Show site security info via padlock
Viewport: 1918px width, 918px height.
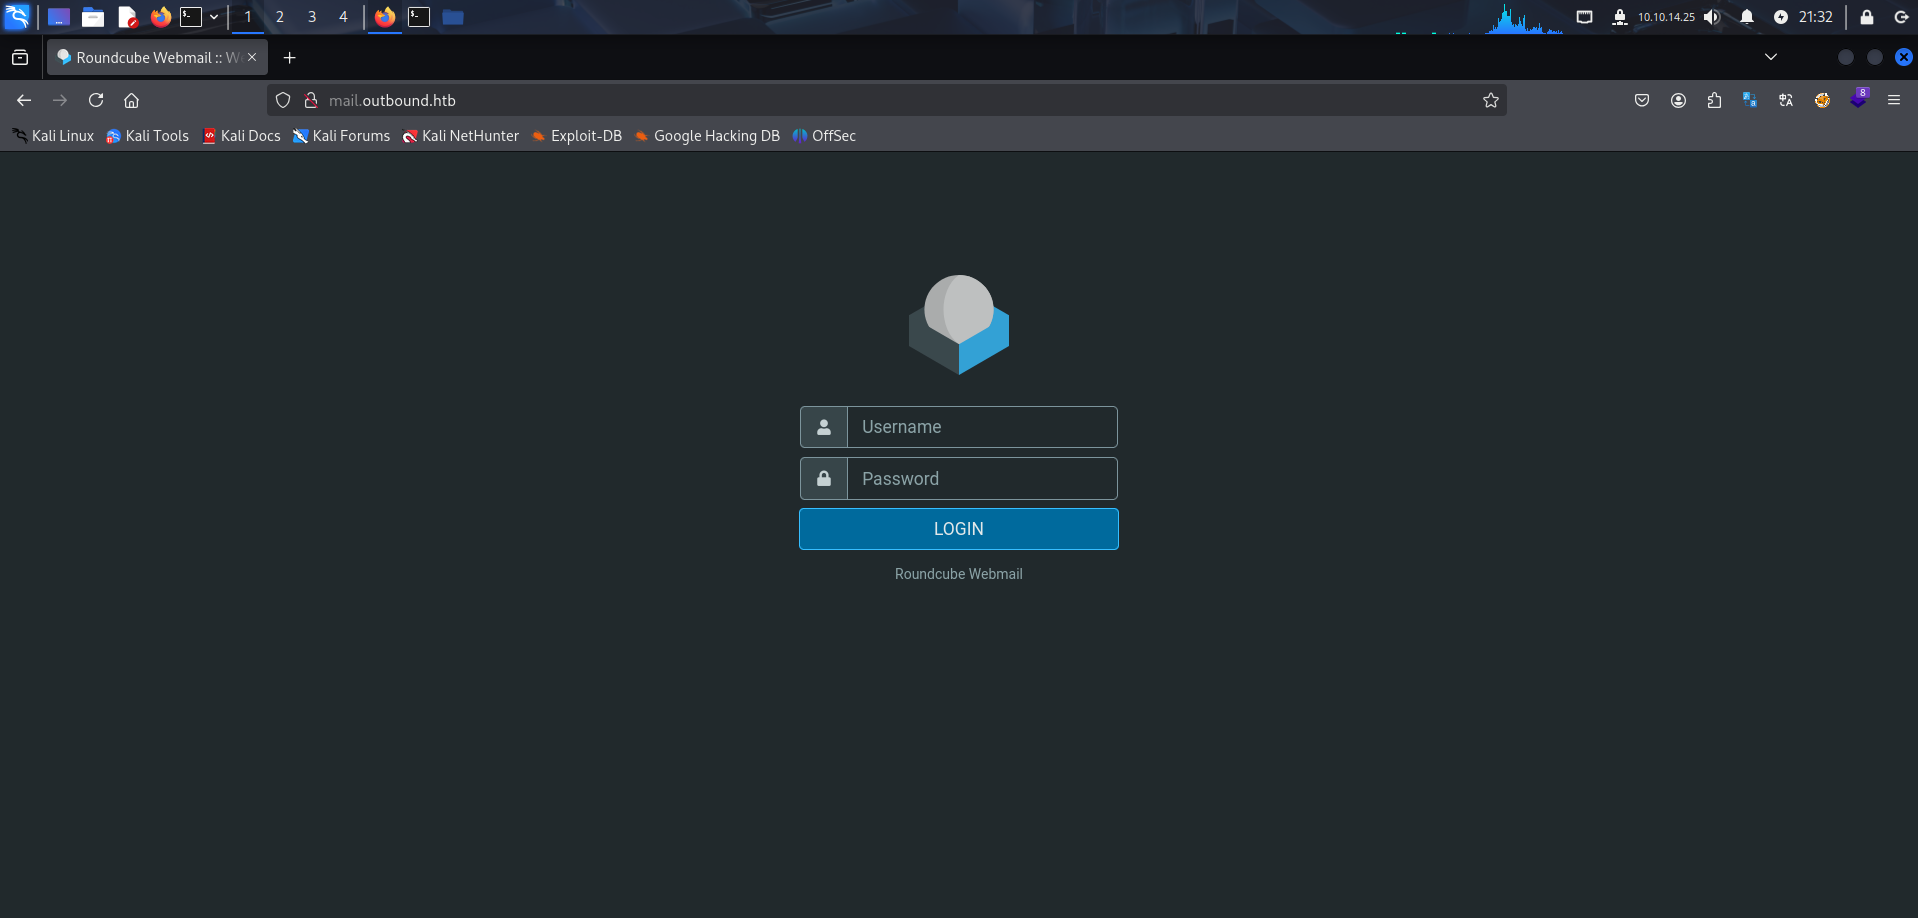coord(311,100)
